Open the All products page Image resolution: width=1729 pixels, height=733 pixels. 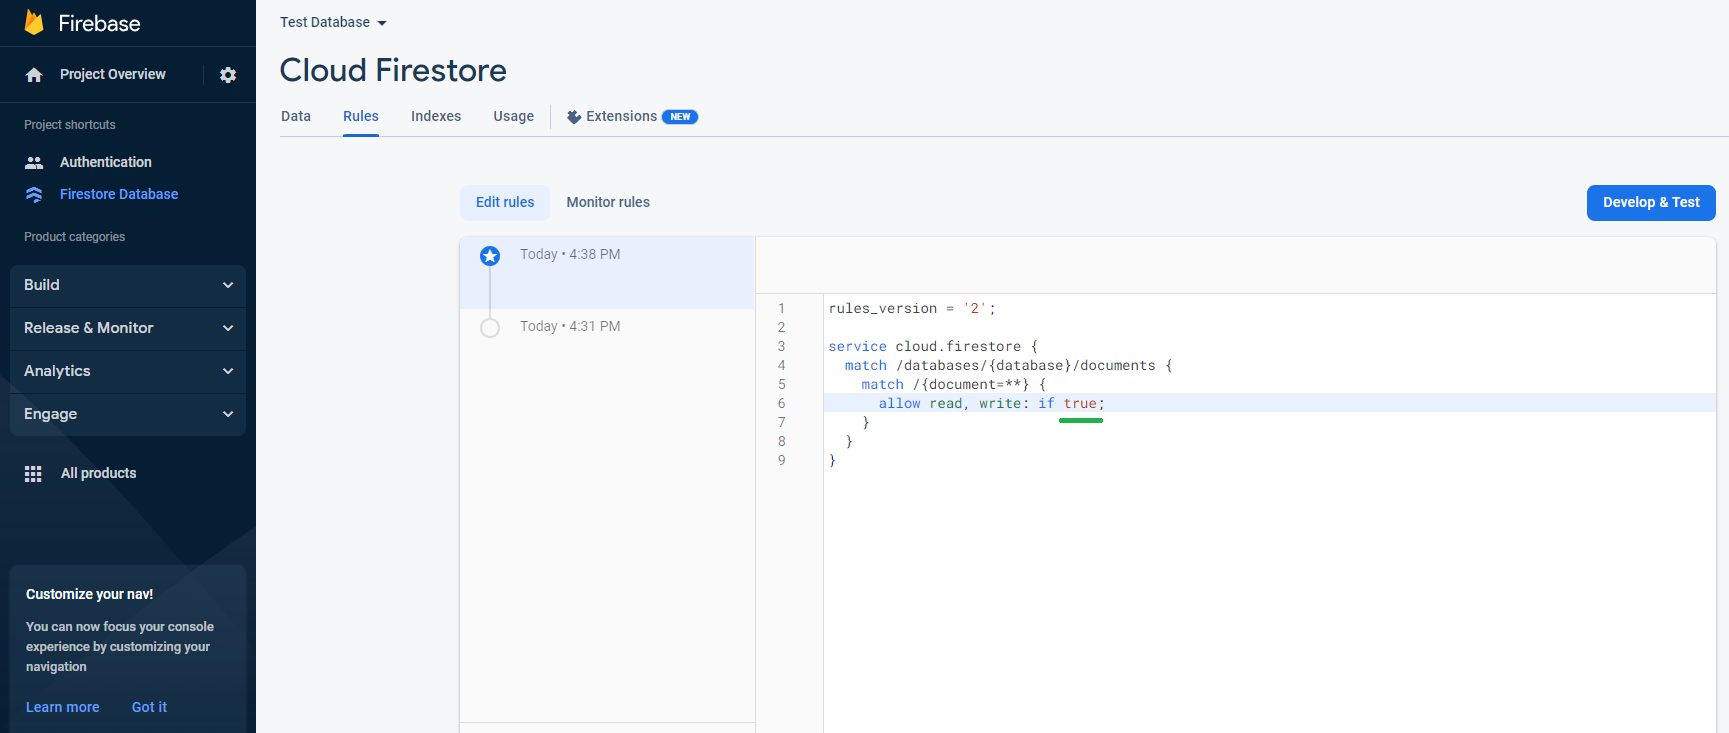(99, 473)
